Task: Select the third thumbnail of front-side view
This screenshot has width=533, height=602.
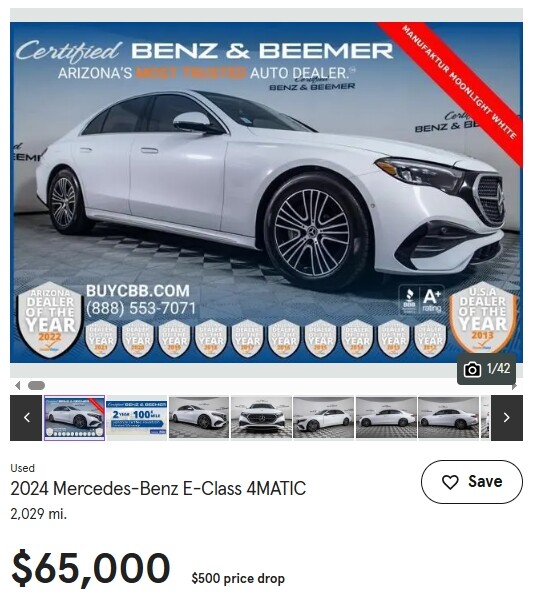Action: 199,418
